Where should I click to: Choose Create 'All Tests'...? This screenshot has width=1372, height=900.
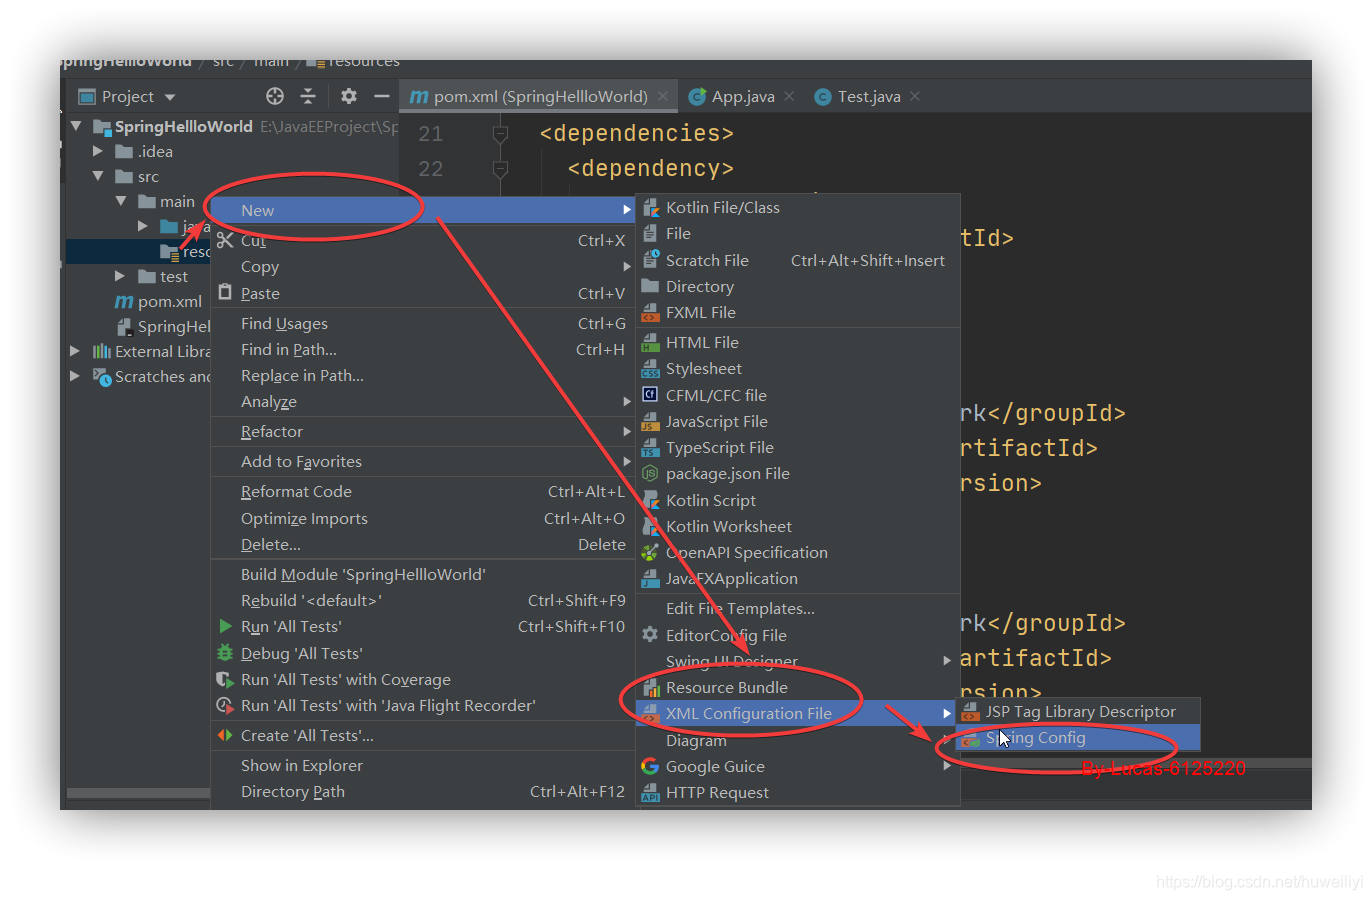423,735
